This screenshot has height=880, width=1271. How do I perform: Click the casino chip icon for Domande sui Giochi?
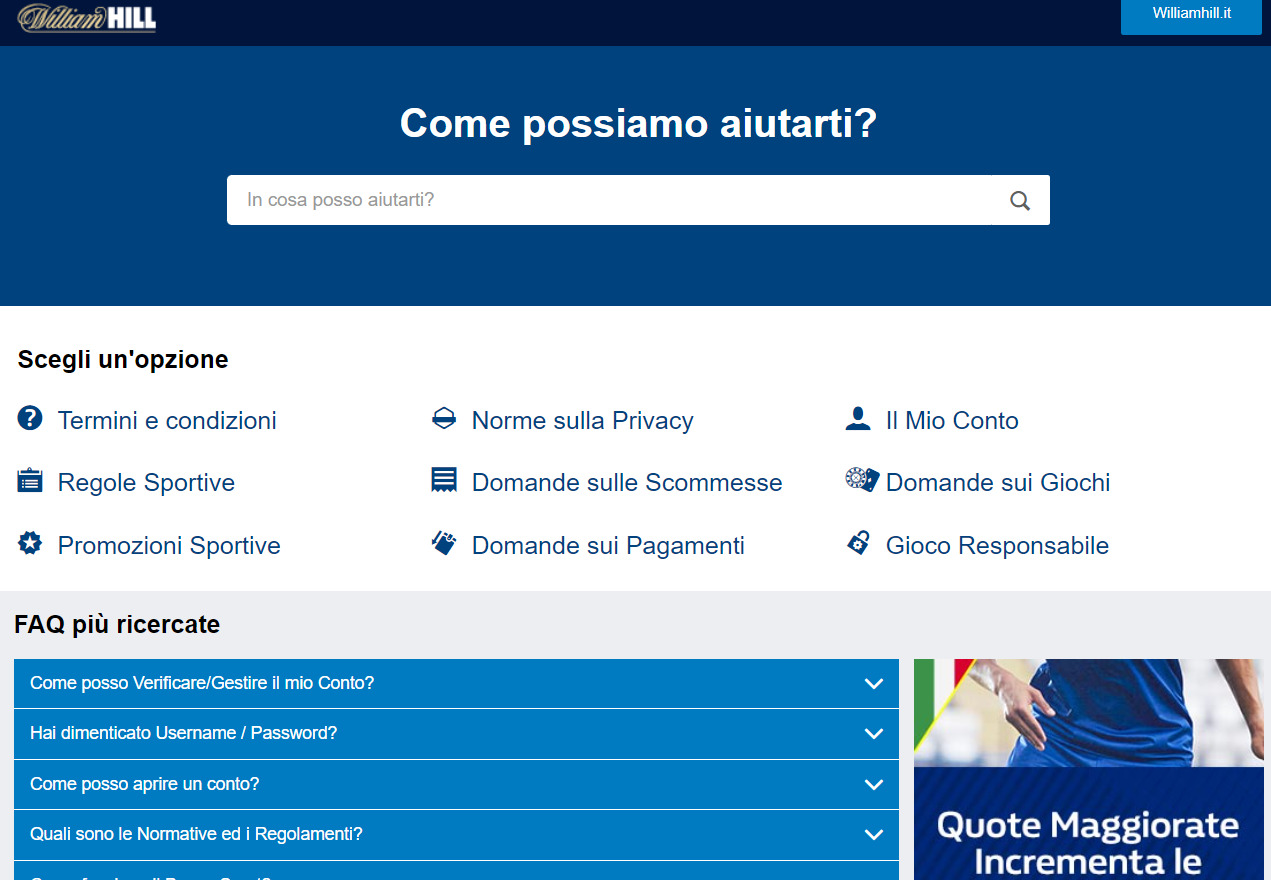[862, 480]
